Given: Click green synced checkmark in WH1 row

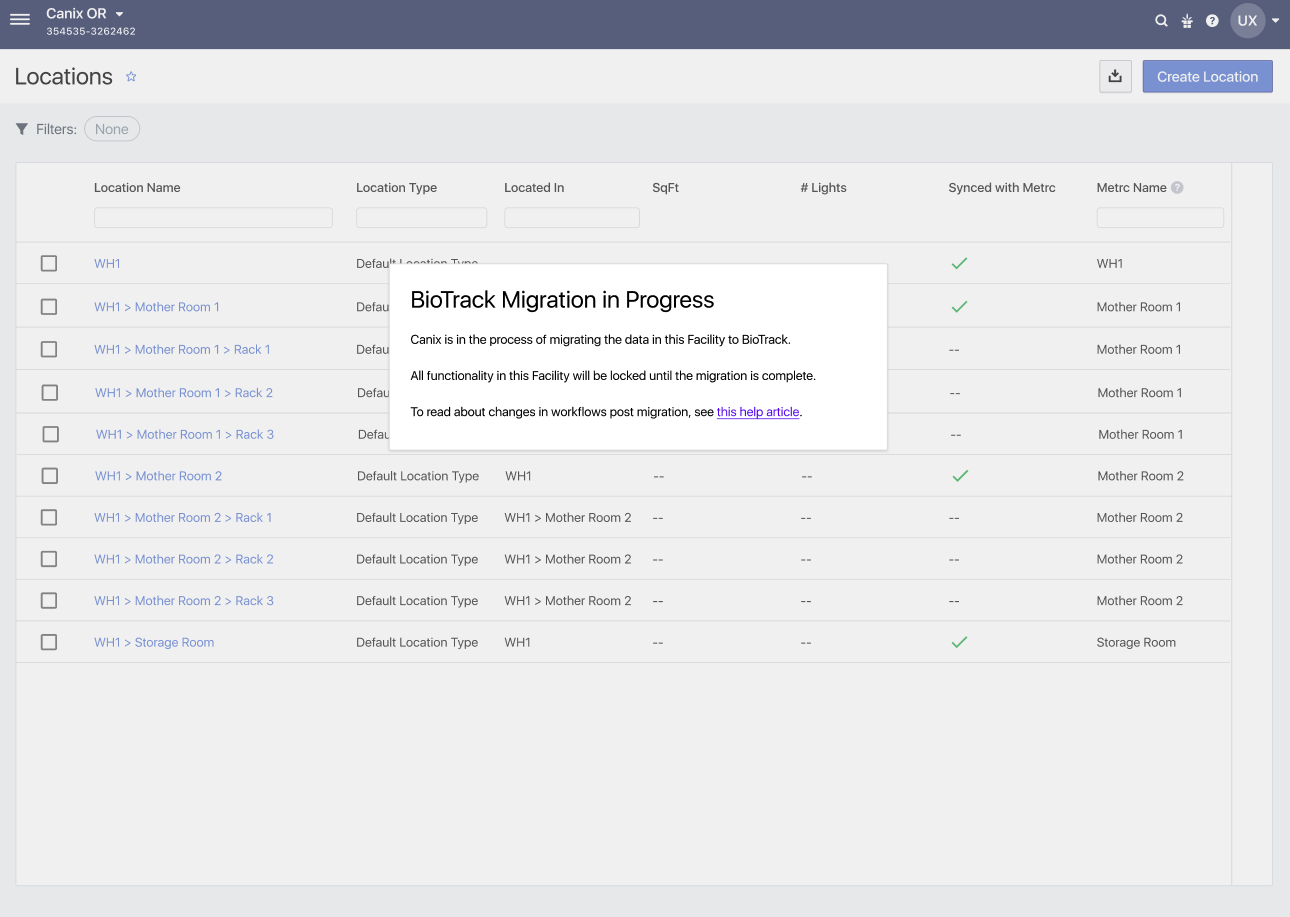Looking at the screenshot, I should click(x=959, y=263).
